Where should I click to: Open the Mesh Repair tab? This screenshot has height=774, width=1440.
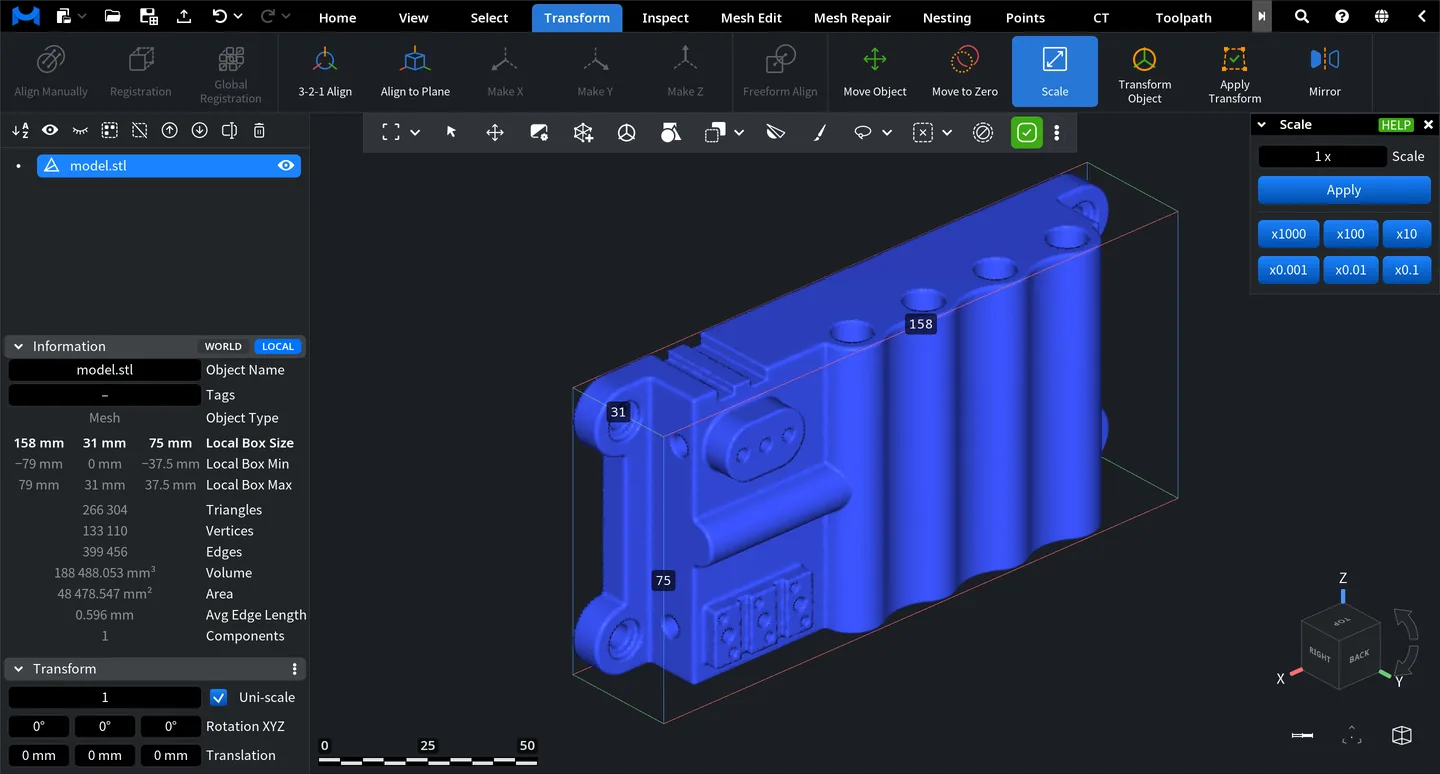(x=852, y=17)
